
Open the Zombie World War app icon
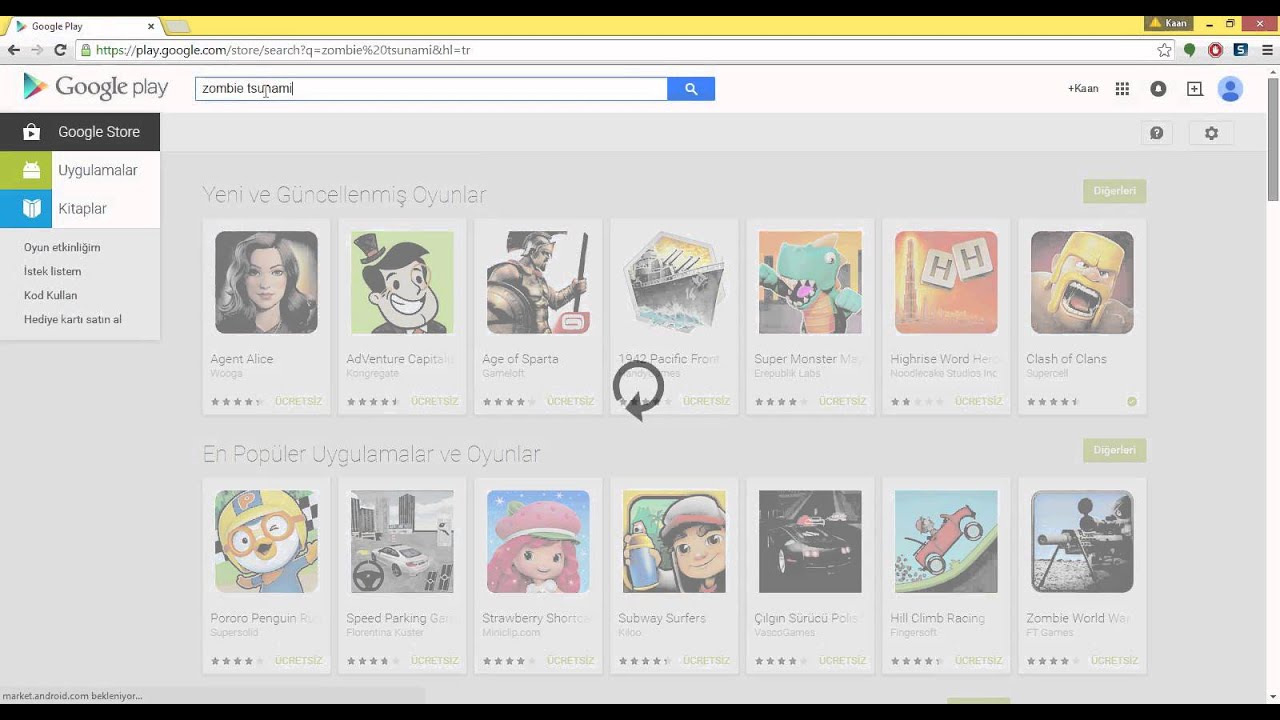1082,542
